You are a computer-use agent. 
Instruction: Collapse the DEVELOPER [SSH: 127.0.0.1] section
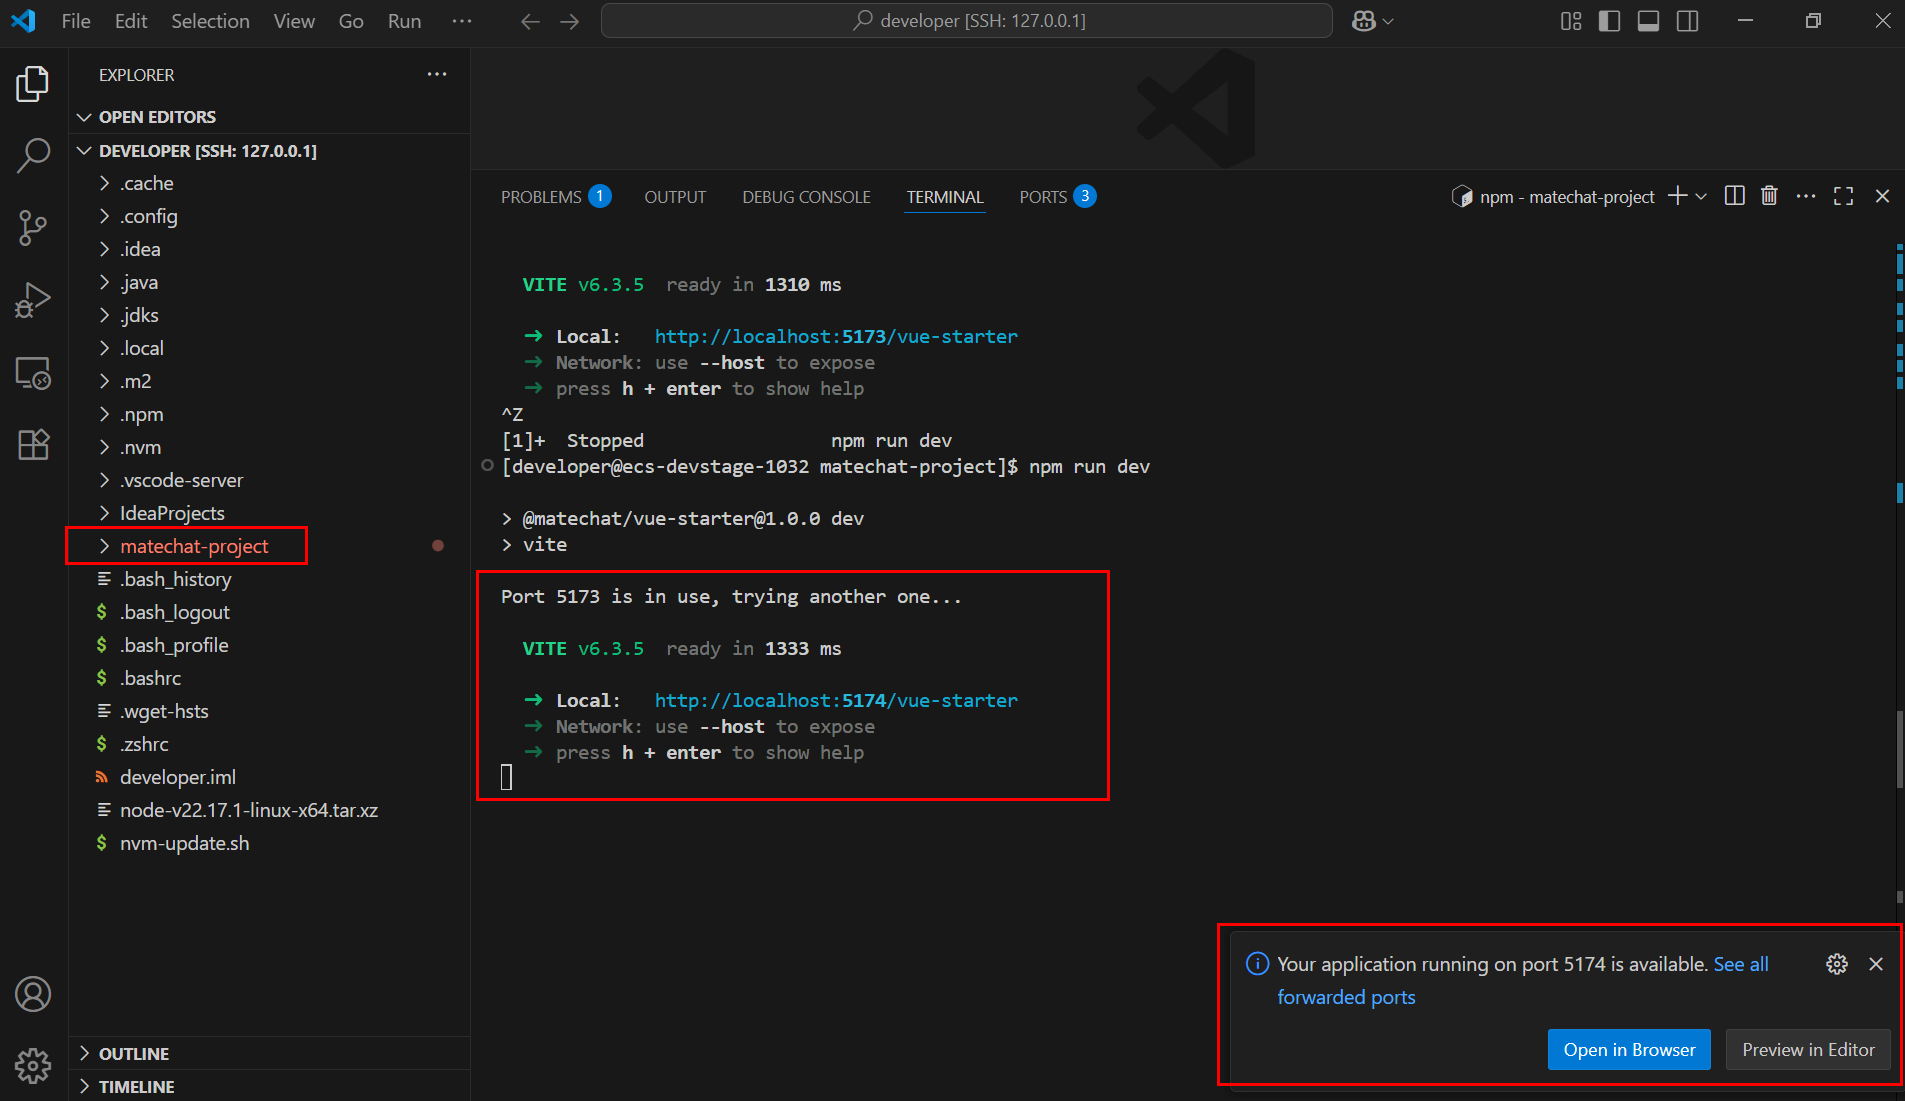click(x=270, y=151)
